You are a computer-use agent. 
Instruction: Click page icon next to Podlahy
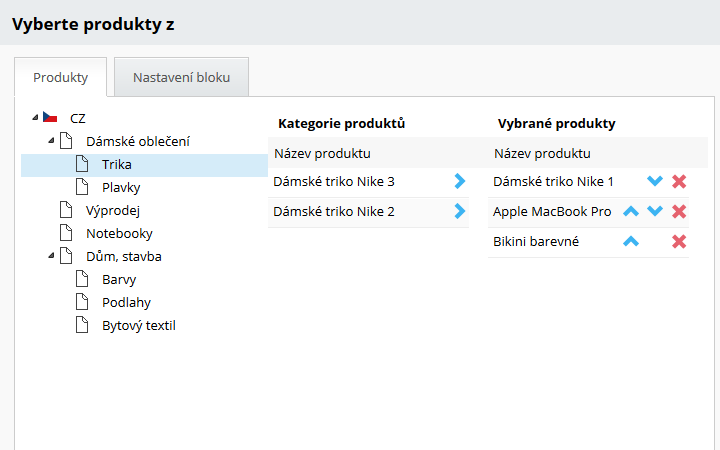[82, 302]
